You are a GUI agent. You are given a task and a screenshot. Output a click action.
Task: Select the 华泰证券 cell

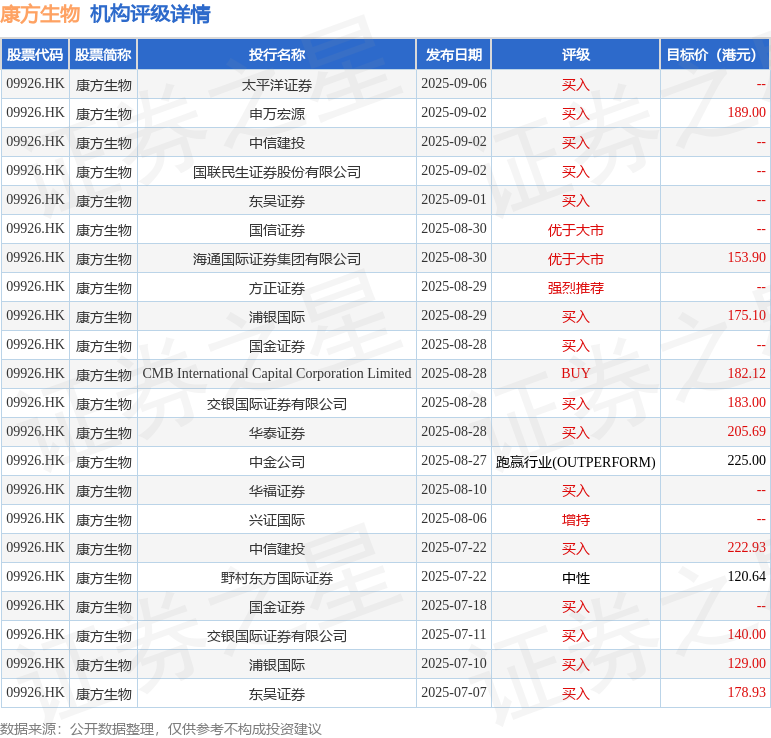[277, 433]
